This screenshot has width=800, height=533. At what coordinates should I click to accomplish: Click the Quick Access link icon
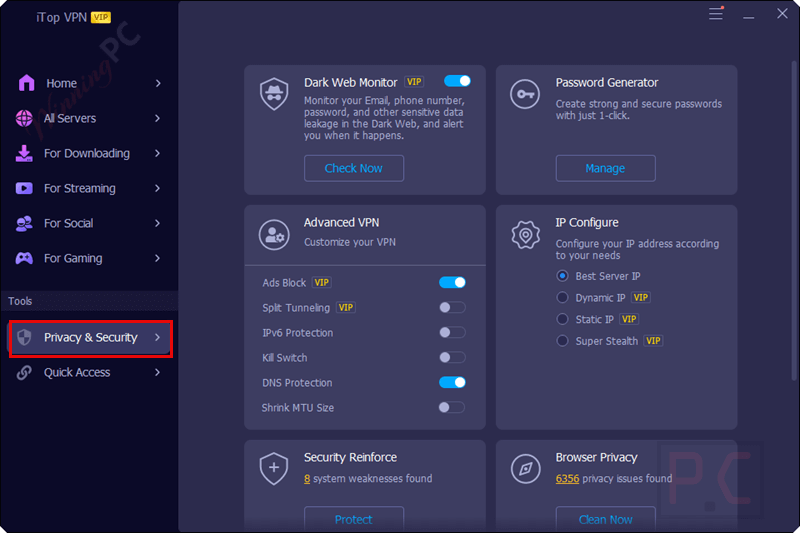pyautogui.click(x=24, y=372)
